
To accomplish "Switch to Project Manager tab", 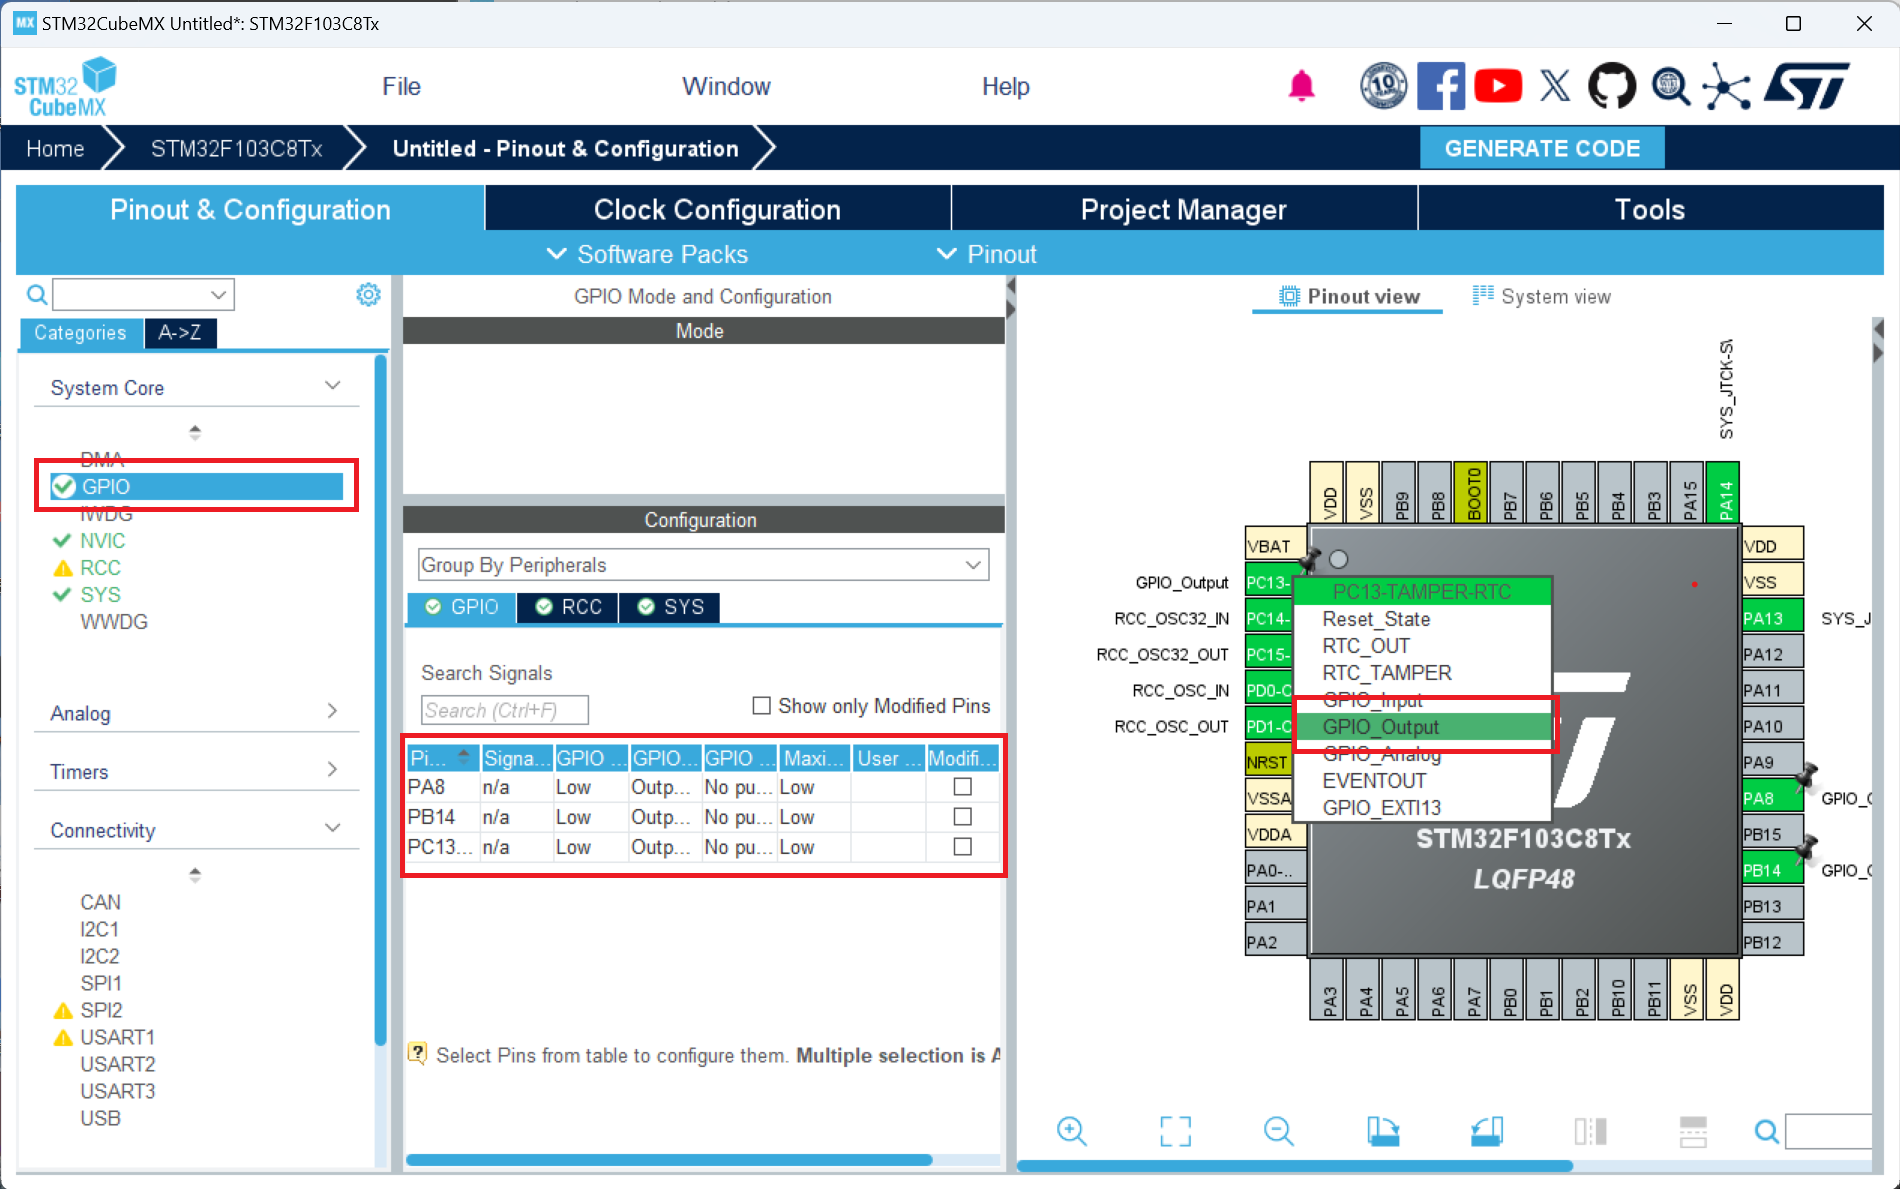I will coord(1183,209).
